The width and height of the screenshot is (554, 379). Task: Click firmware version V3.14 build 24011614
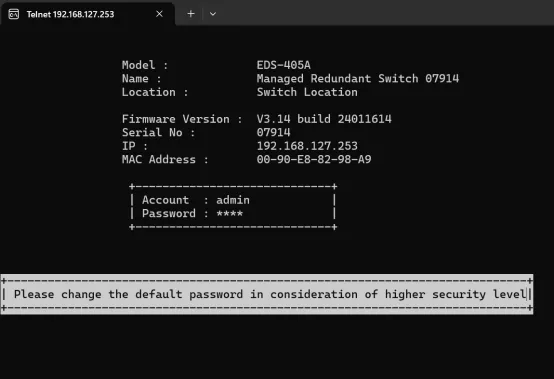point(324,119)
